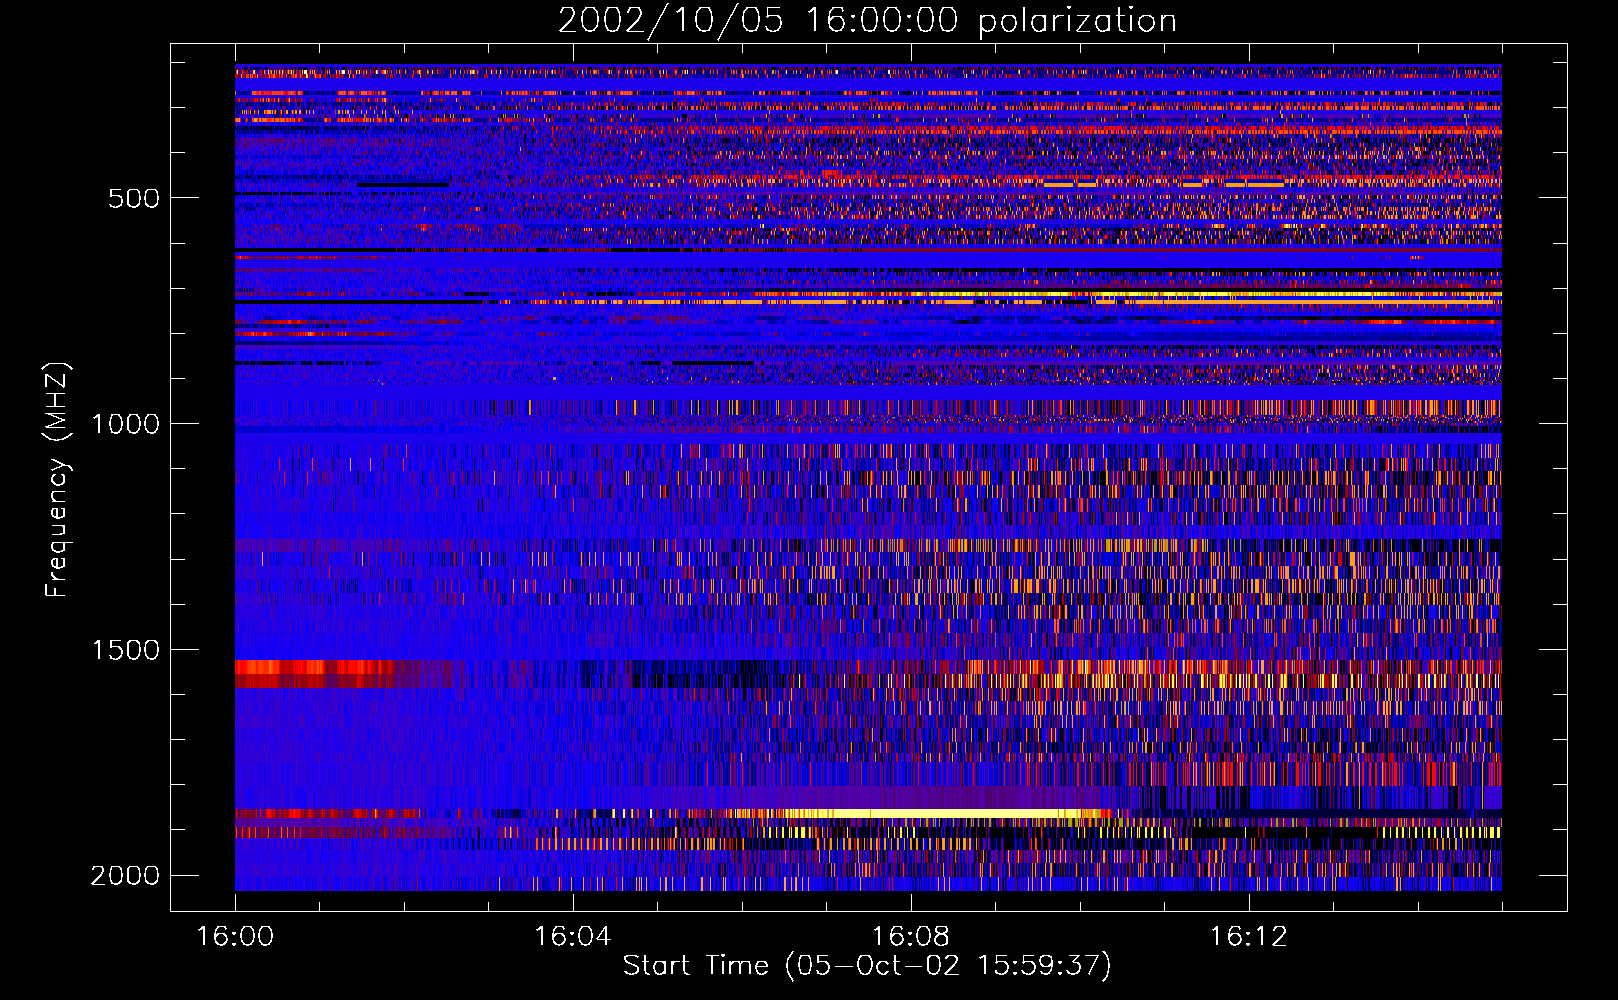1618x1000 pixels.
Task: Click the 1500 frequency tick label
Action: (x=125, y=650)
